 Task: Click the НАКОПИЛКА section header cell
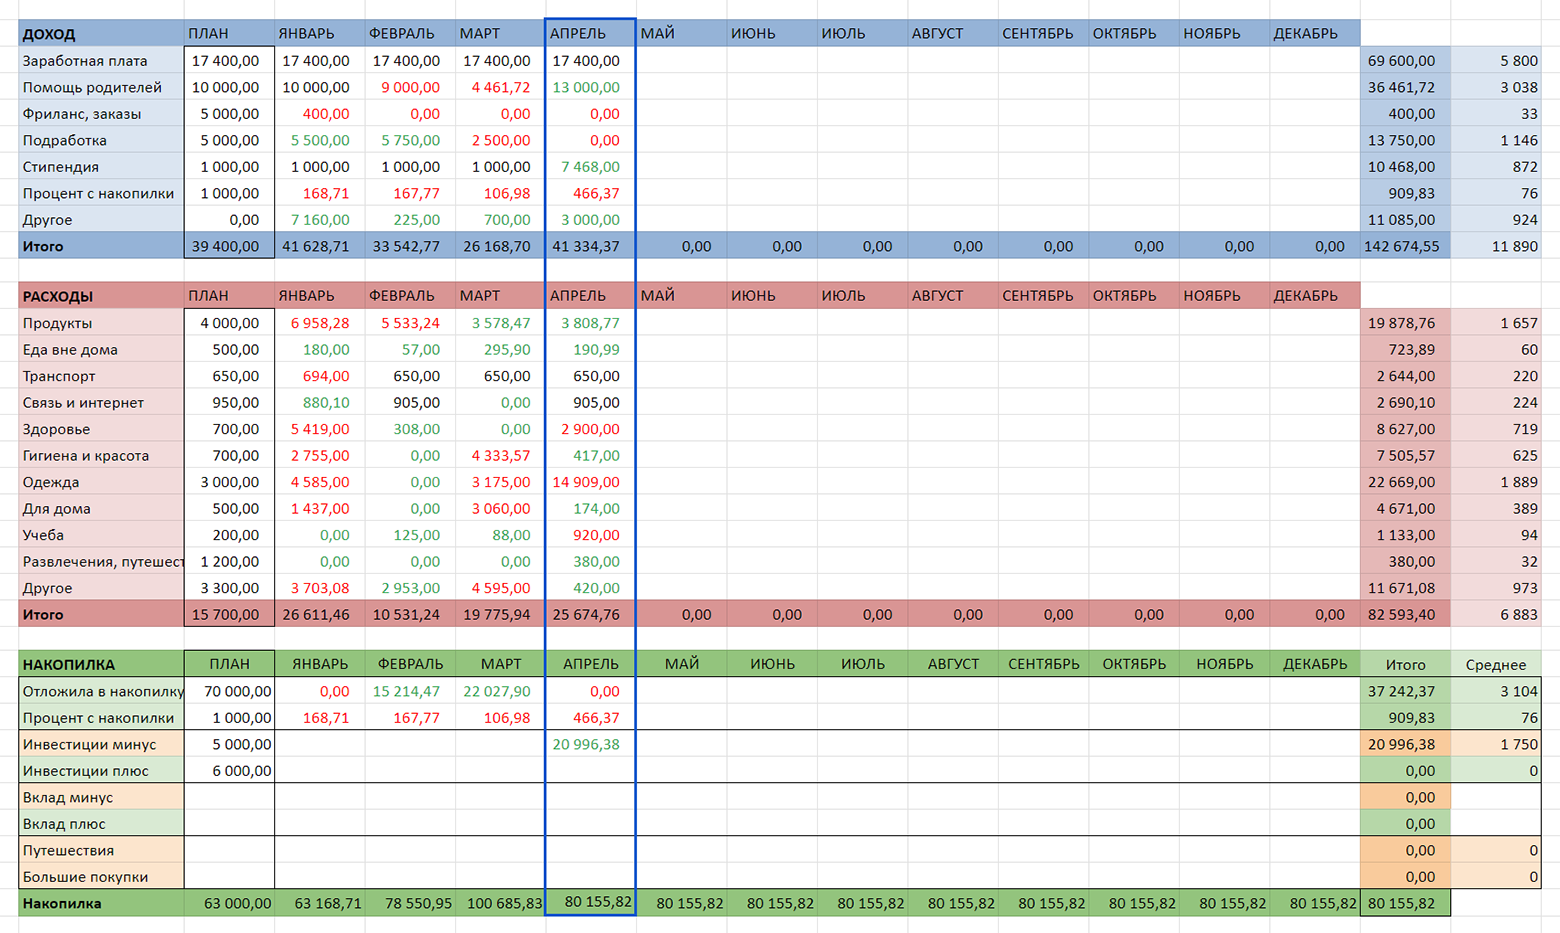coord(101,664)
